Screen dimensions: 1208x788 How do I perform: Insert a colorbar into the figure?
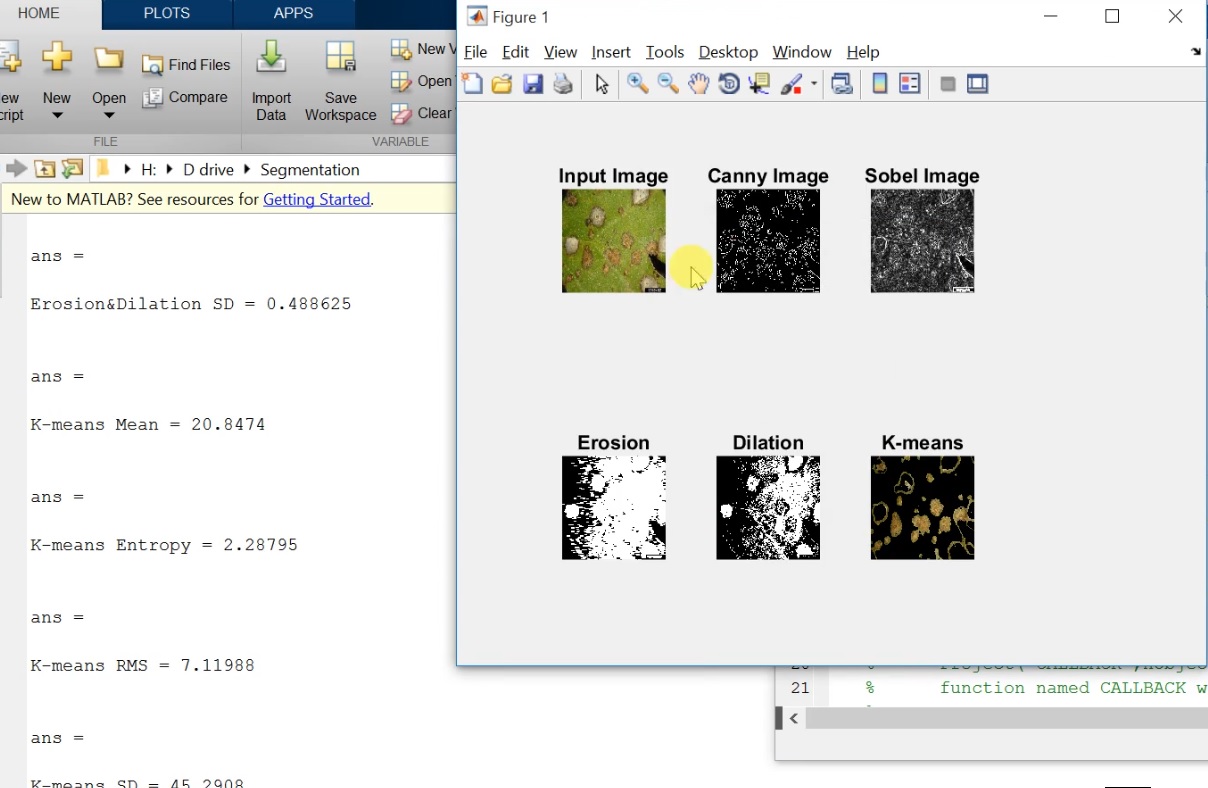879,83
